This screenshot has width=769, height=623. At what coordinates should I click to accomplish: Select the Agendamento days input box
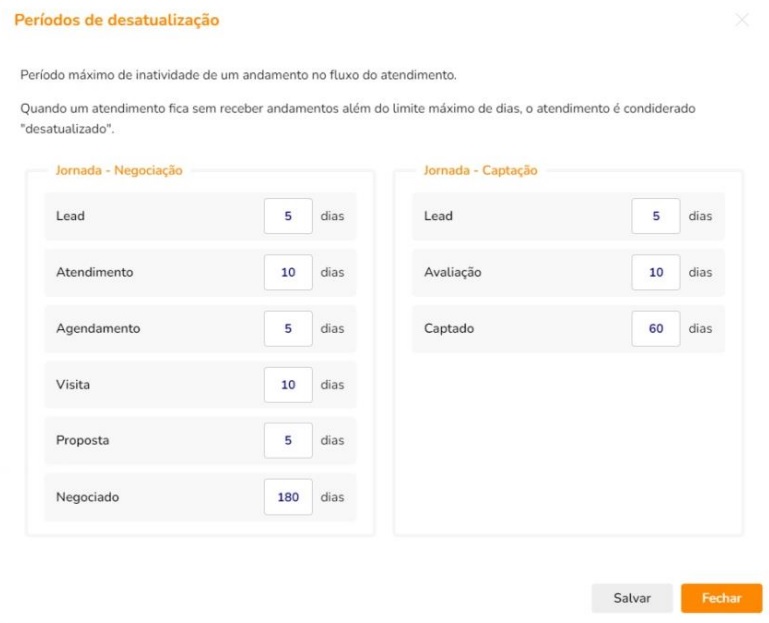(x=288, y=328)
